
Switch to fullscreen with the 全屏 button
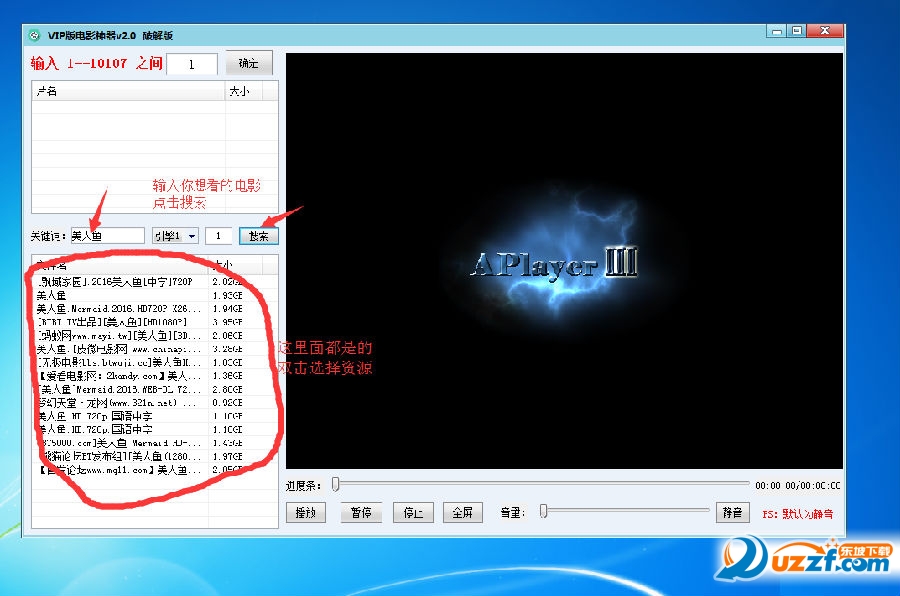pos(462,512)
